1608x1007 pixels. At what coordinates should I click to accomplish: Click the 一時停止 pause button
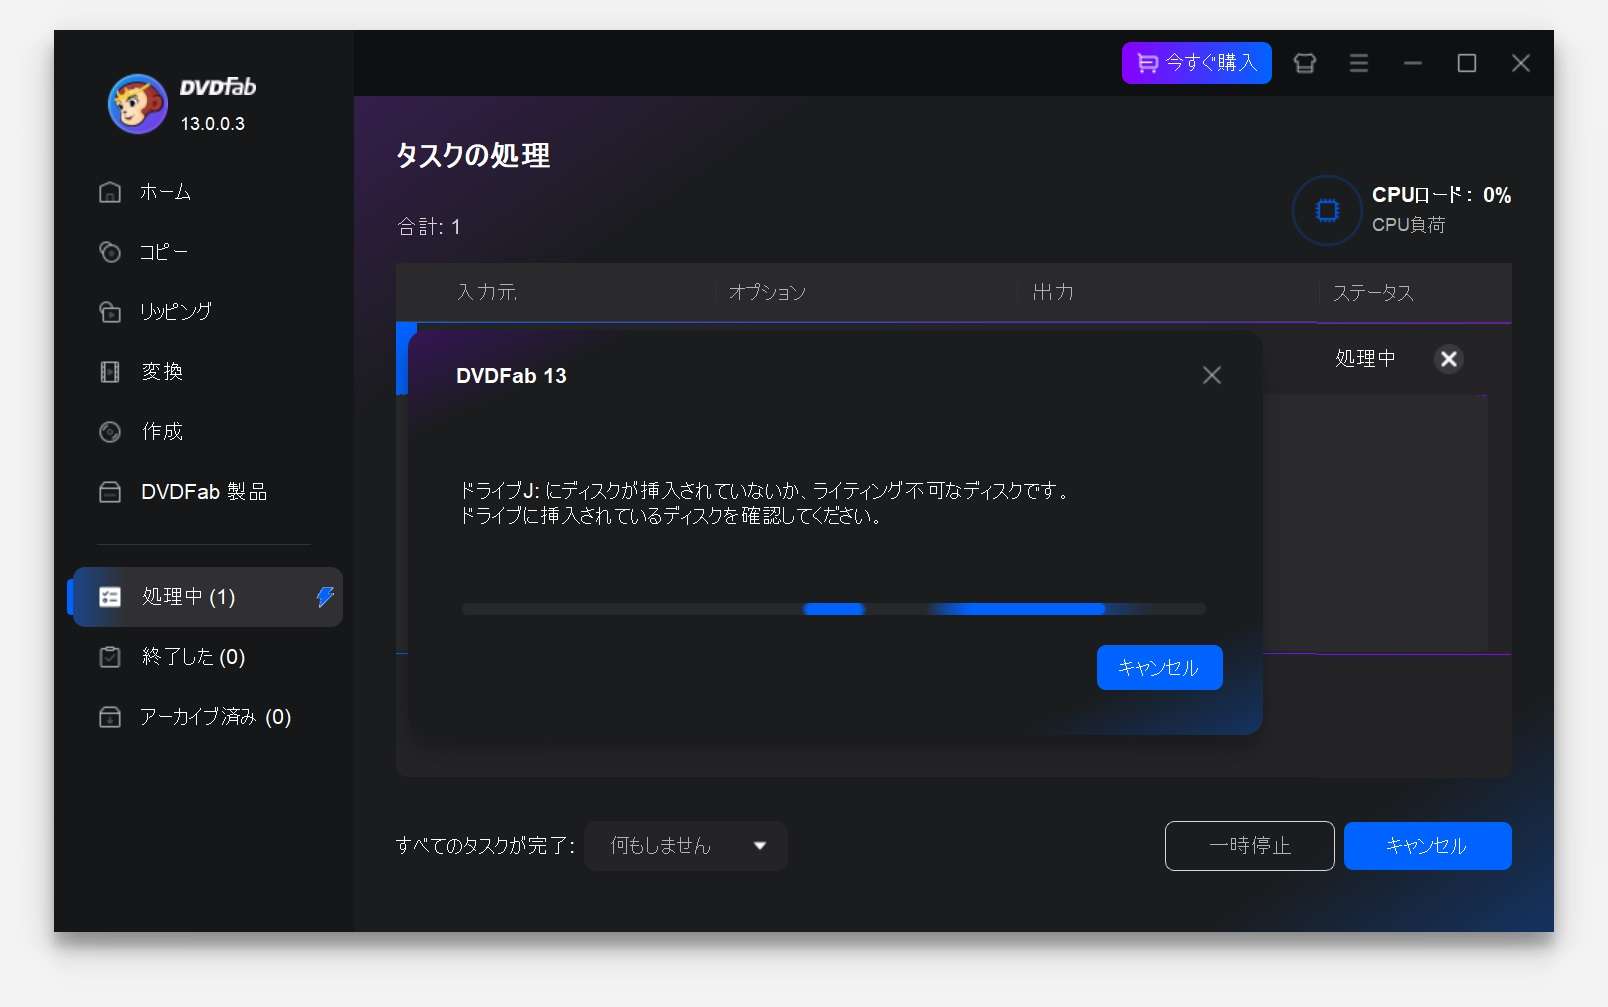point(1250,846)
